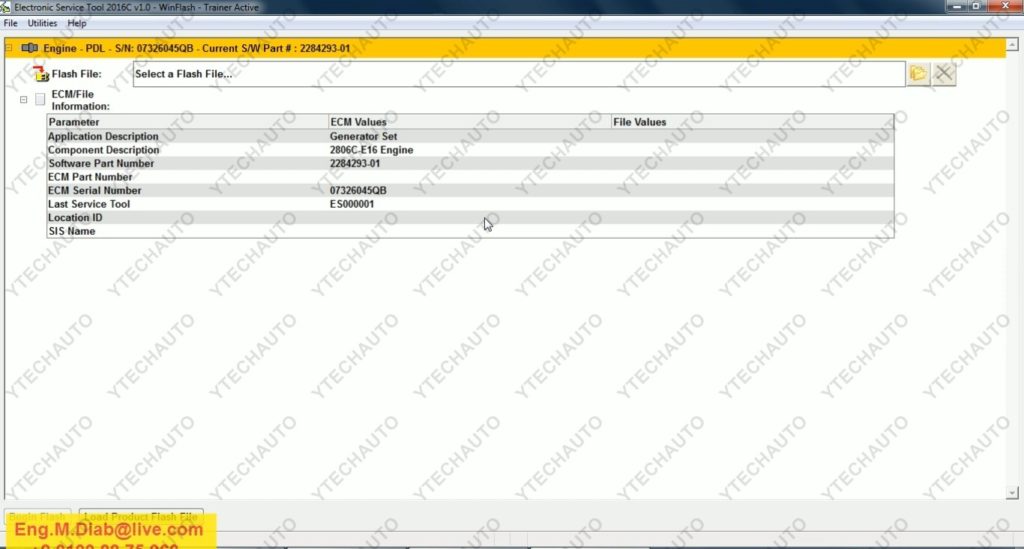Click the app icon in the title bar
The height and width of the screenshot is (549, 1024).
click(6, 6)
